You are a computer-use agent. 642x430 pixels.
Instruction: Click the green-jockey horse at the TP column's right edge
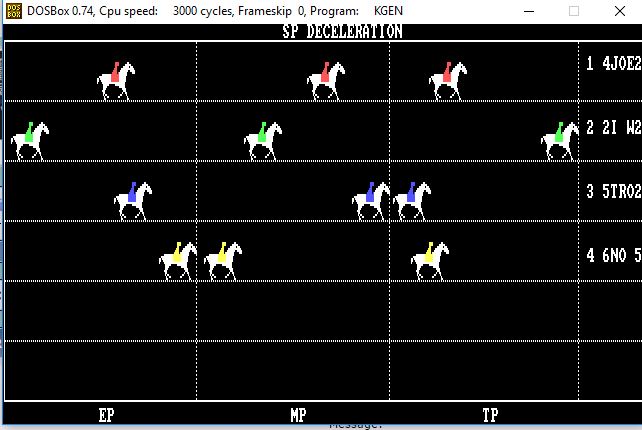click(560, 141)
